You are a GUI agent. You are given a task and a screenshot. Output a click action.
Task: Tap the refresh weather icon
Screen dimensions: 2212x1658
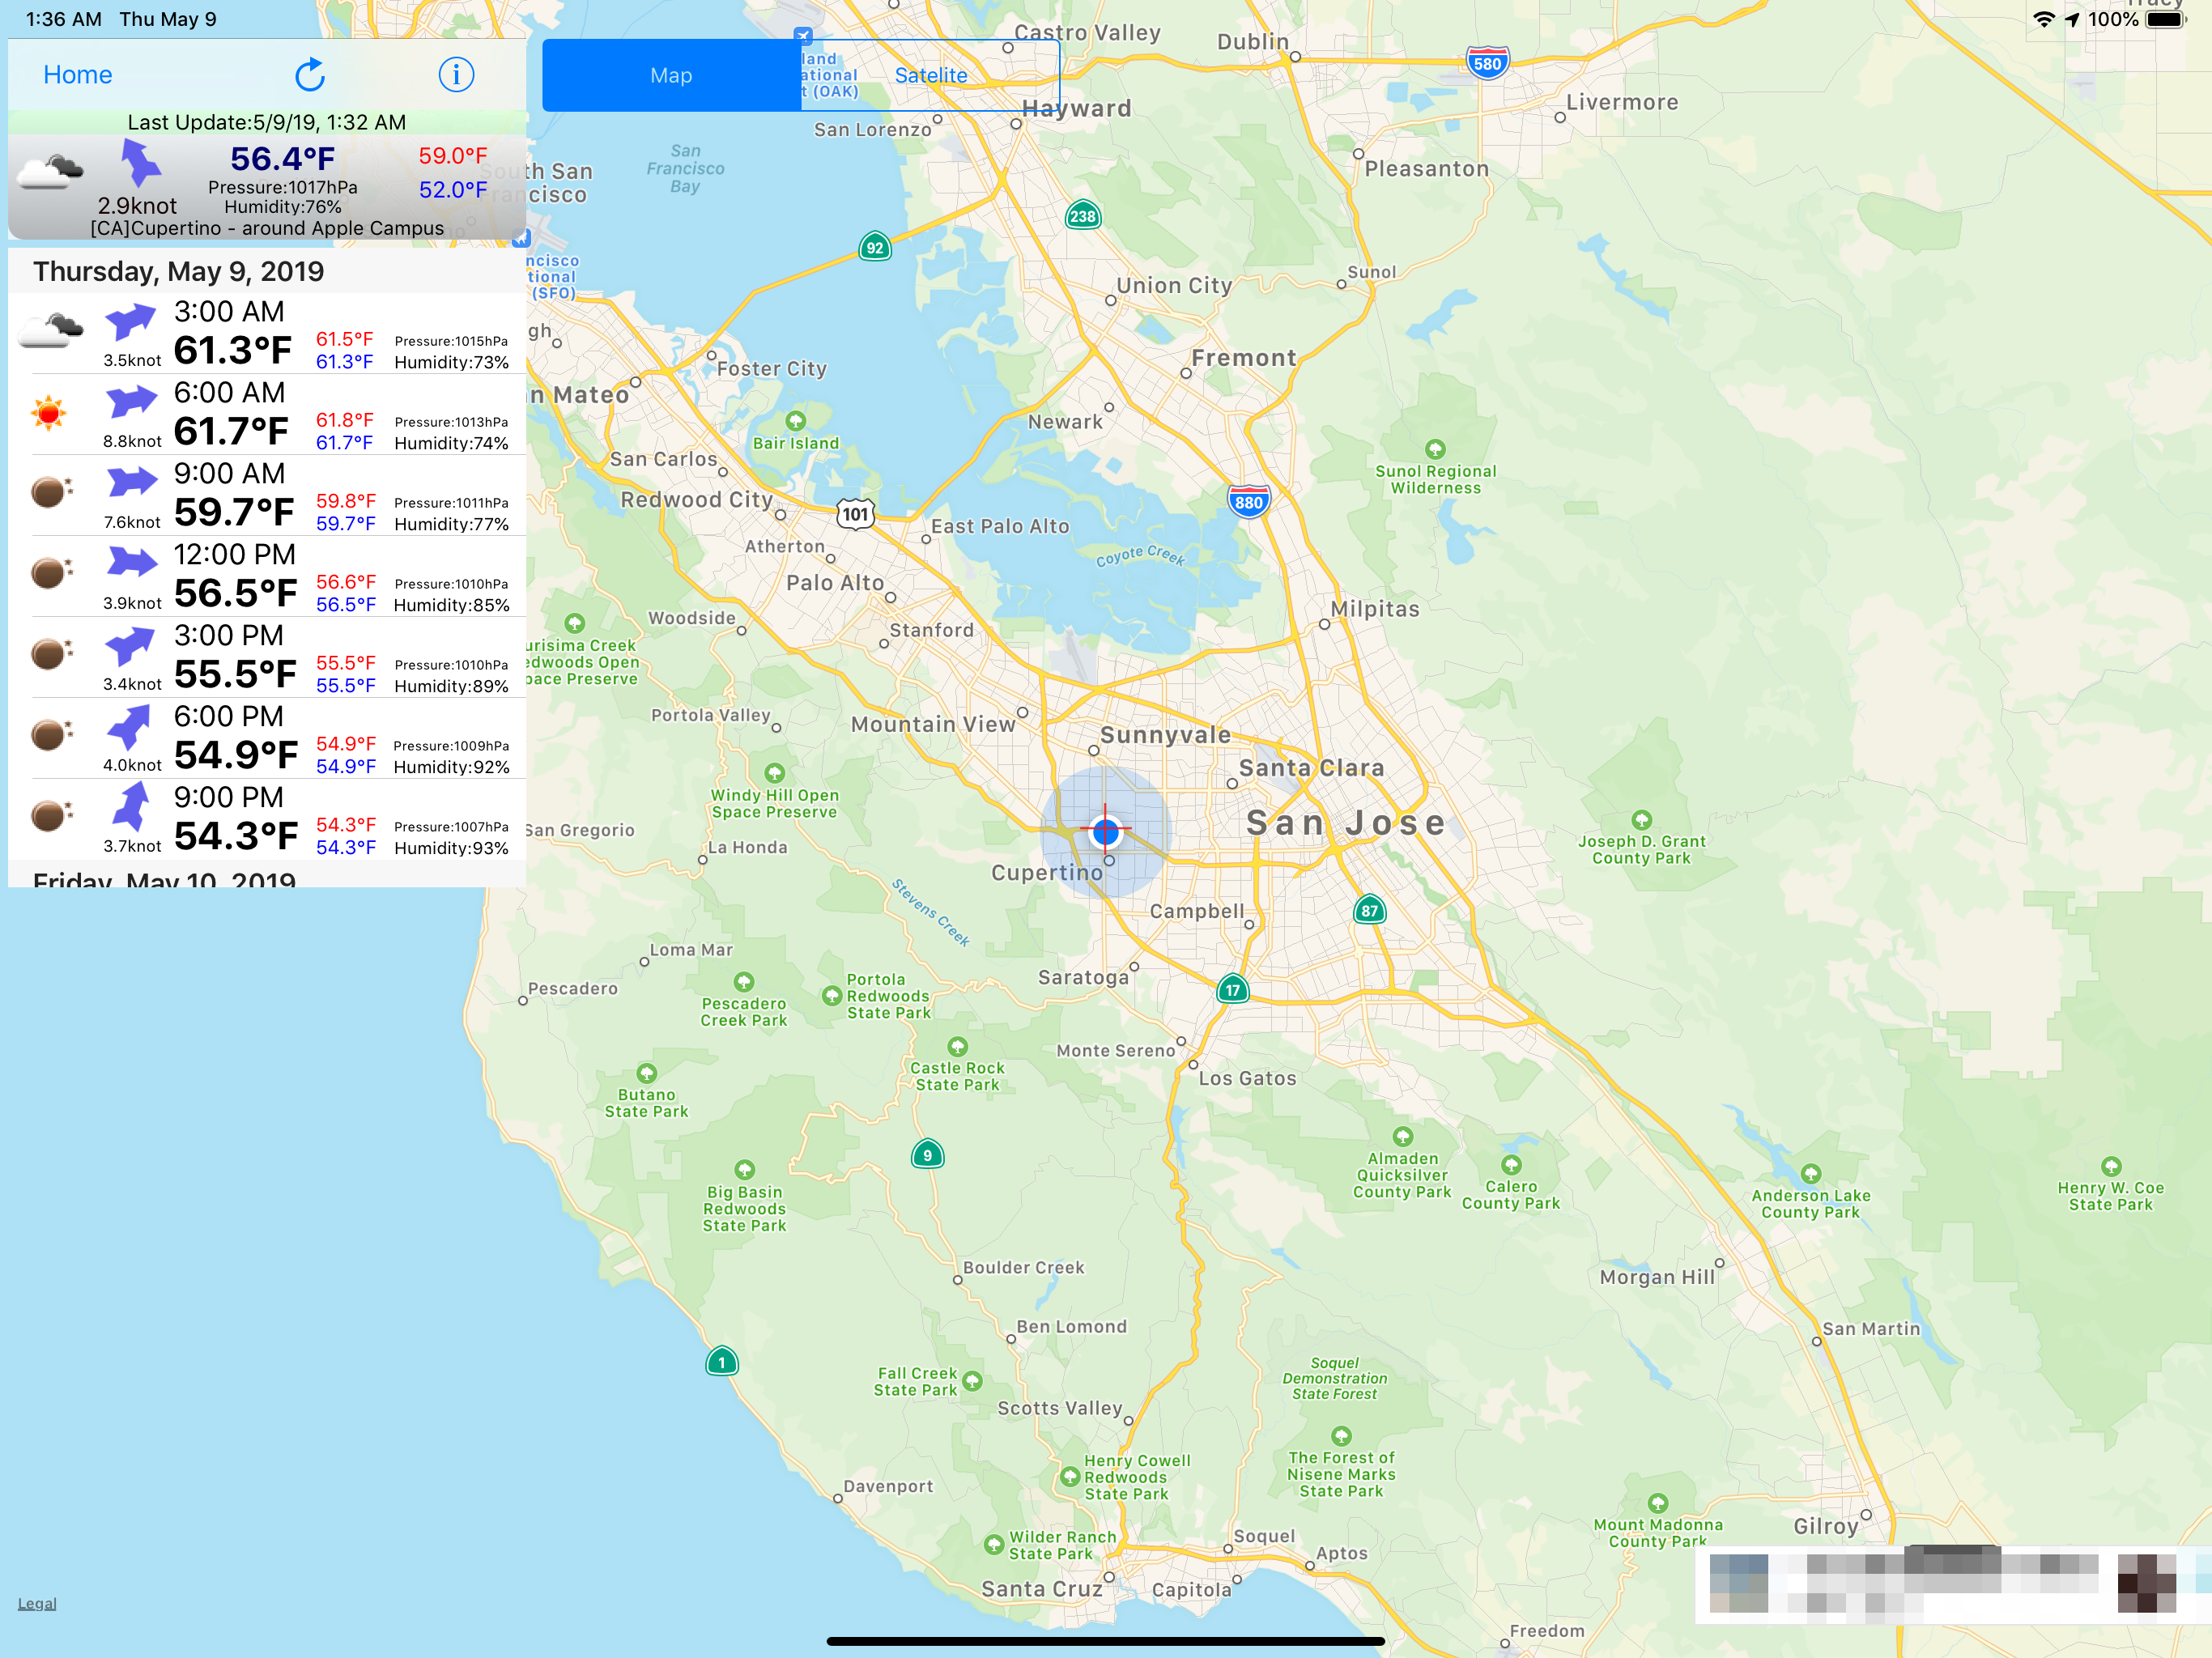(310, 75)
